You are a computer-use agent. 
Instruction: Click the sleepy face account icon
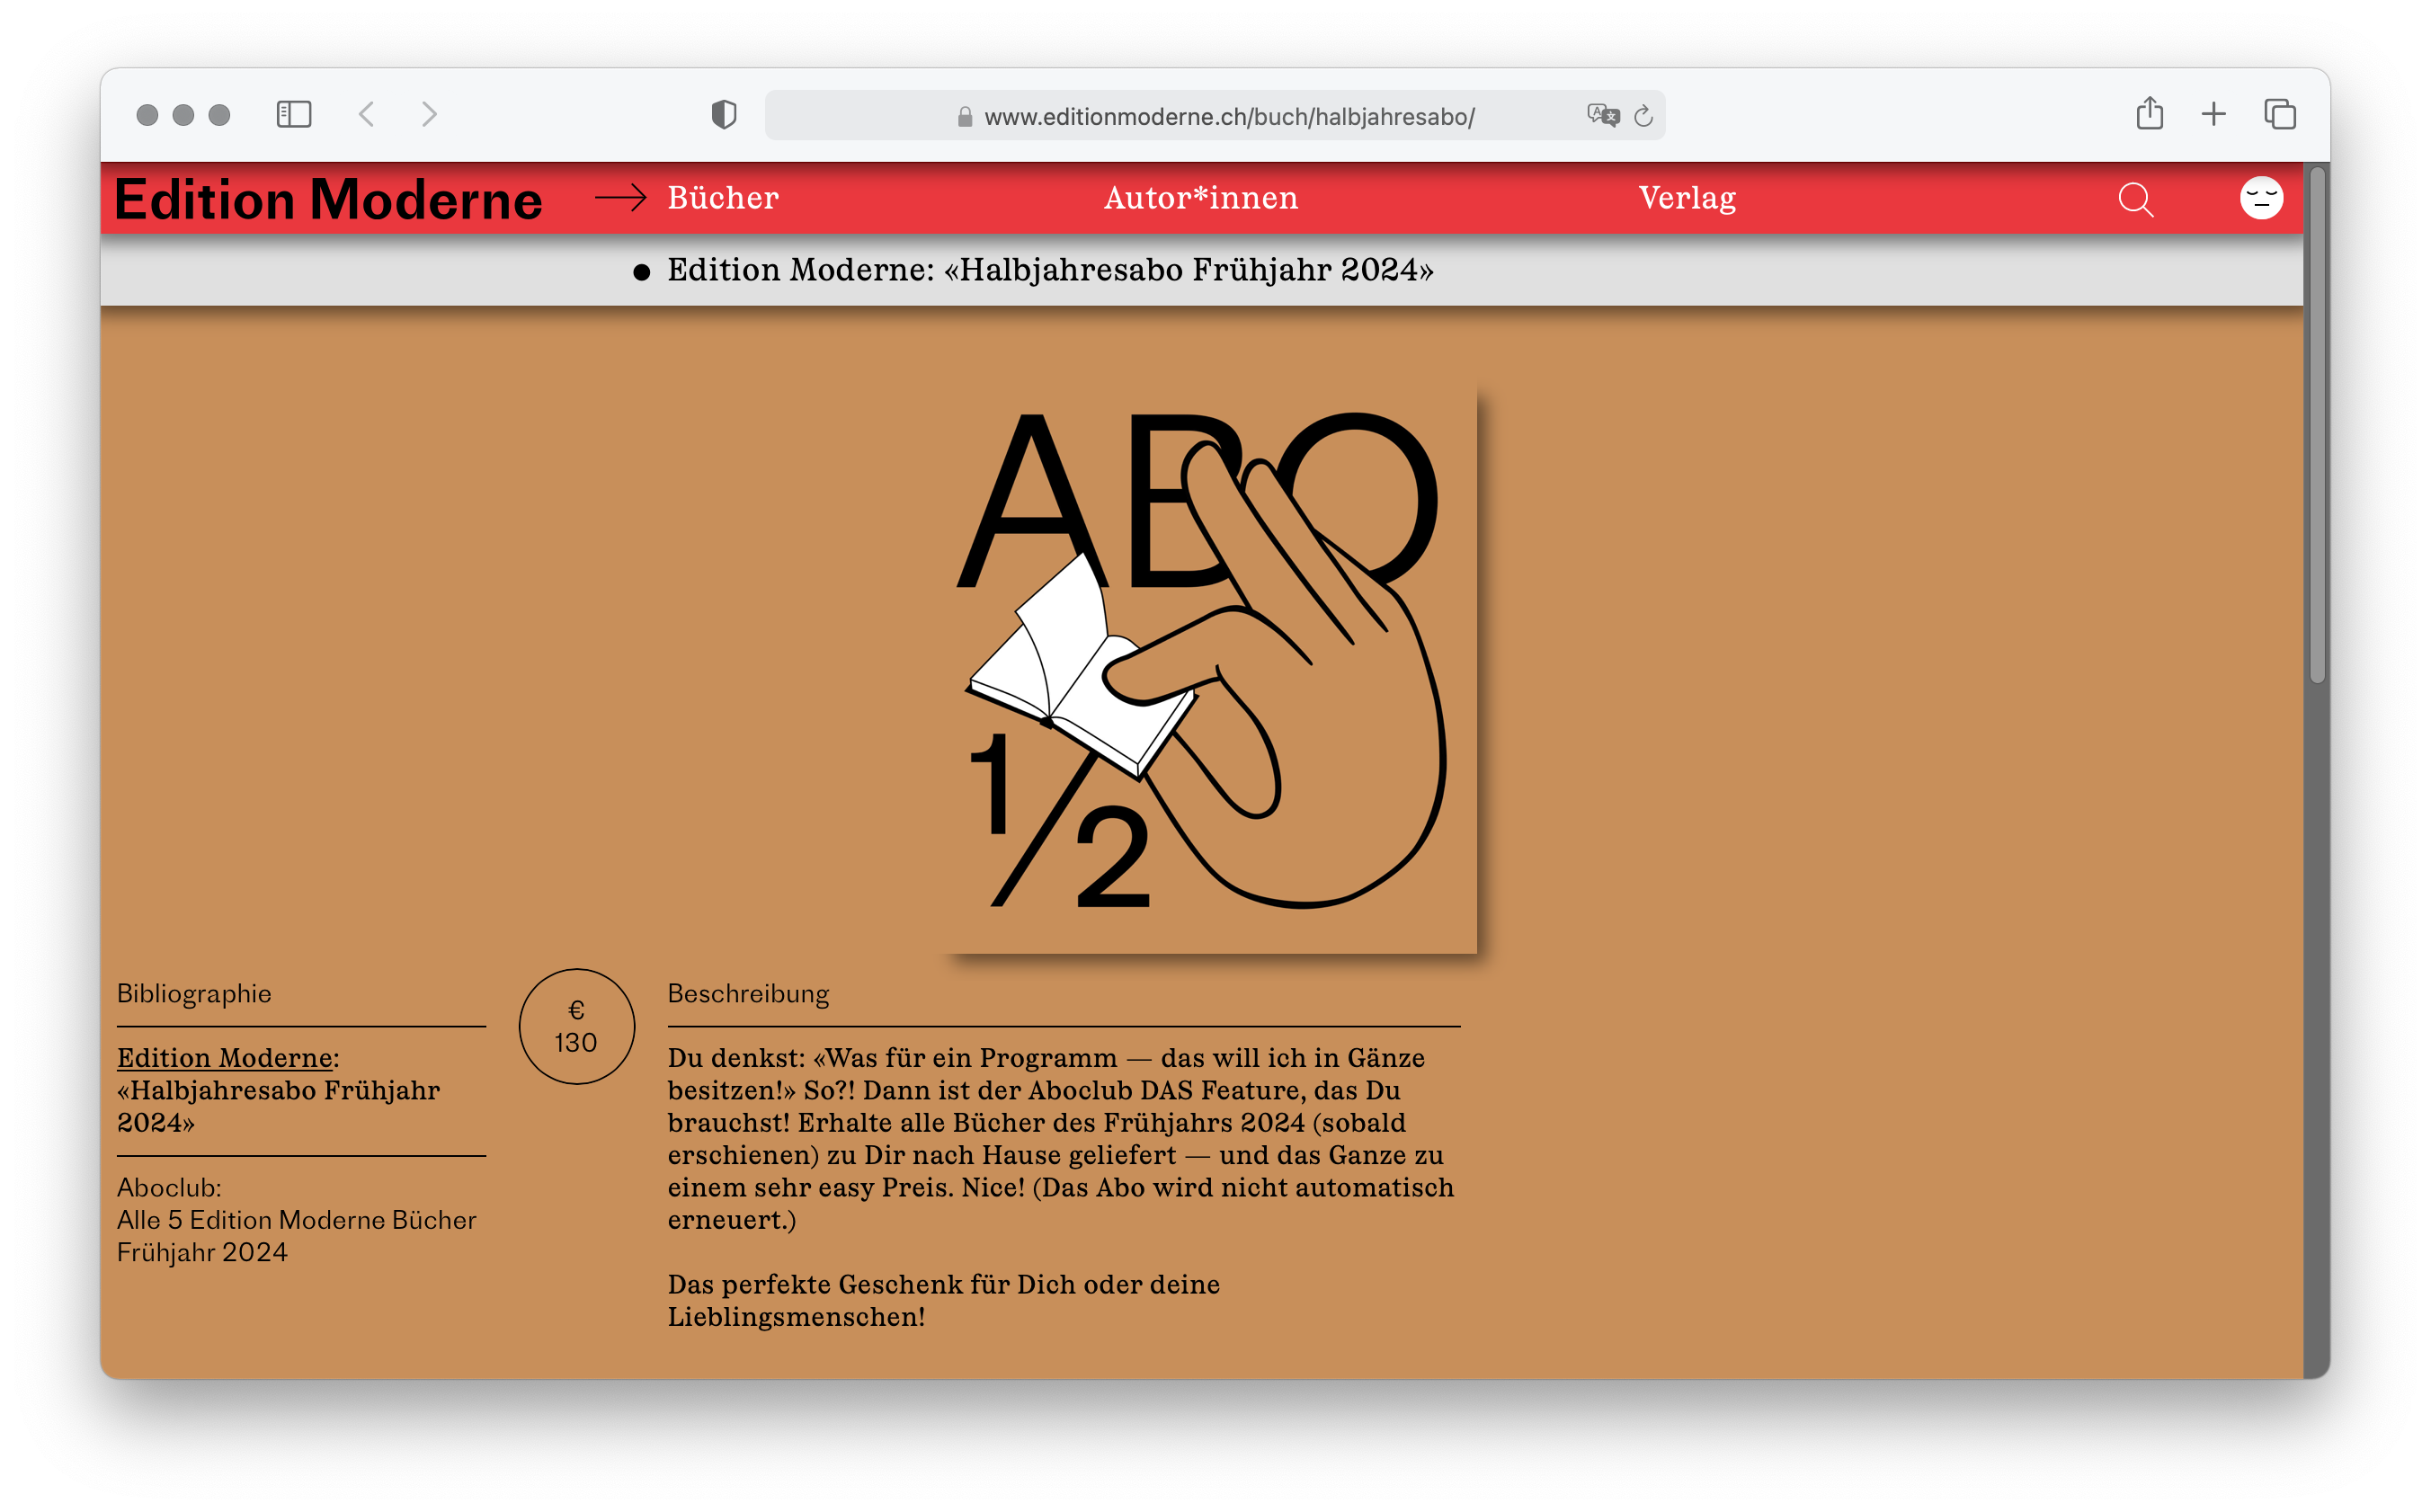(2261, 198)
